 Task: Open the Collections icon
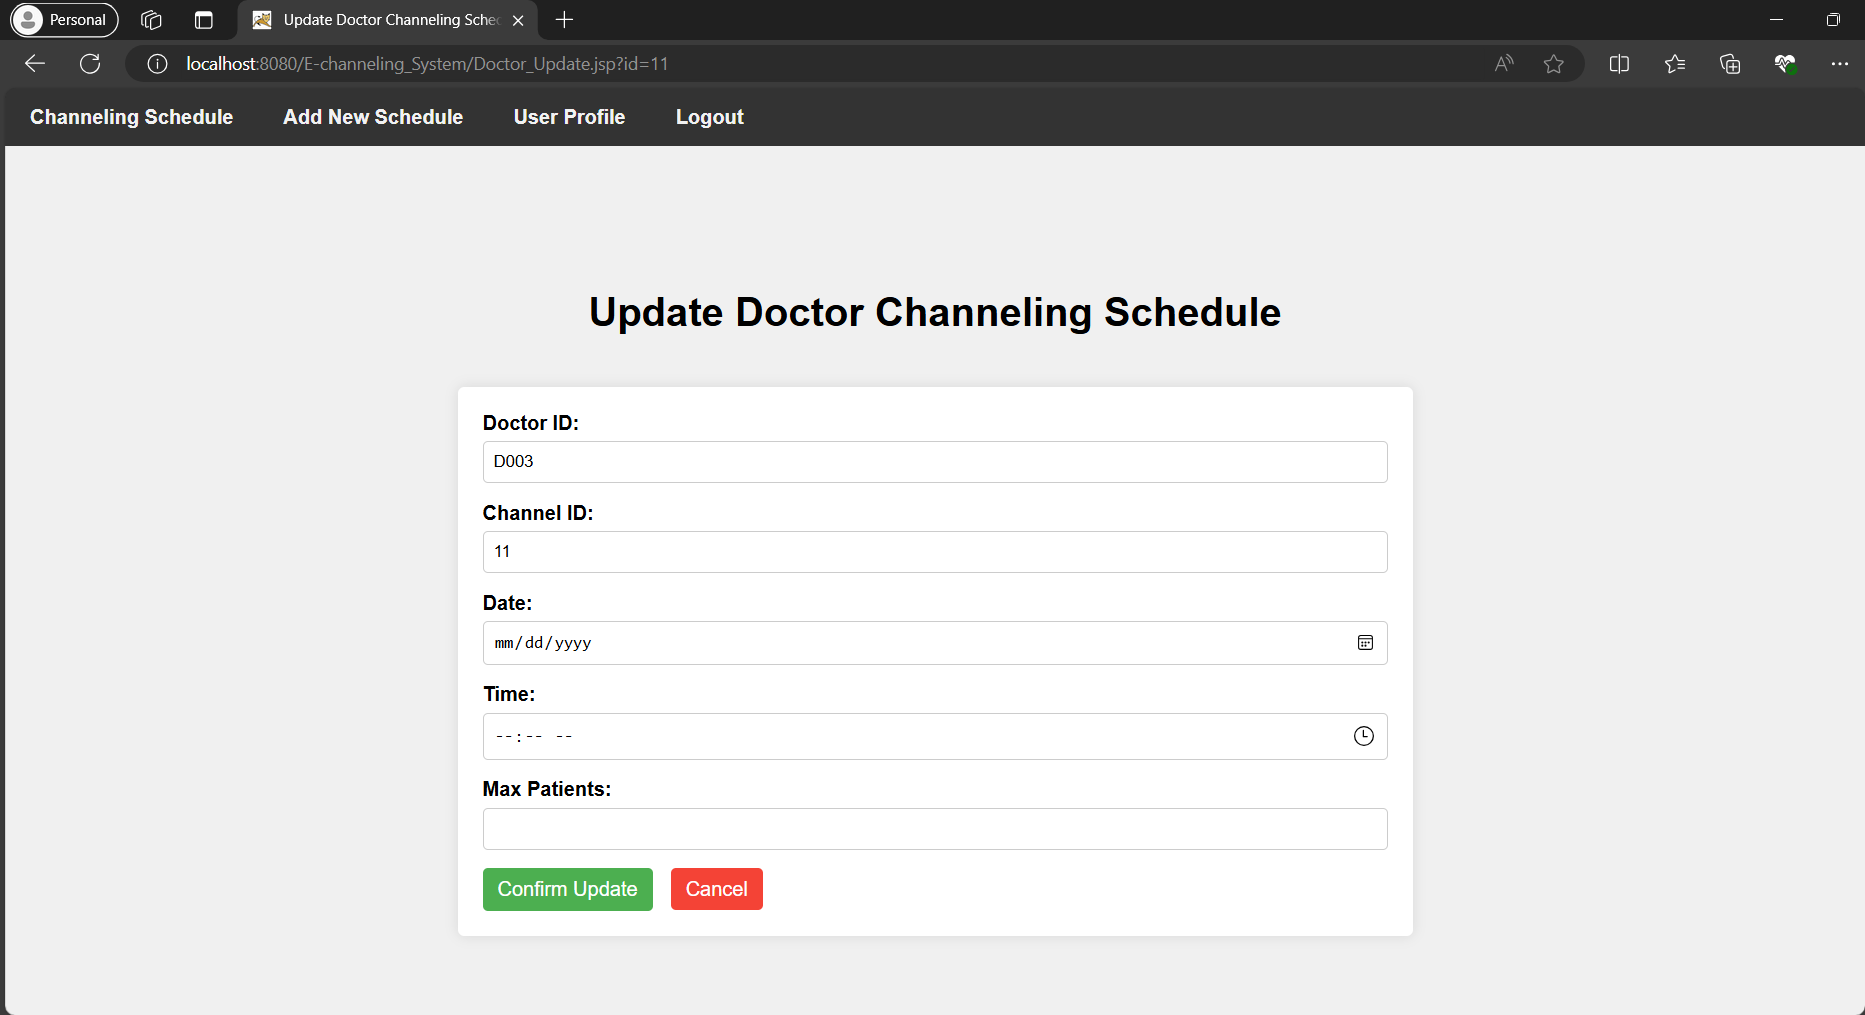tap(1730, 64)
